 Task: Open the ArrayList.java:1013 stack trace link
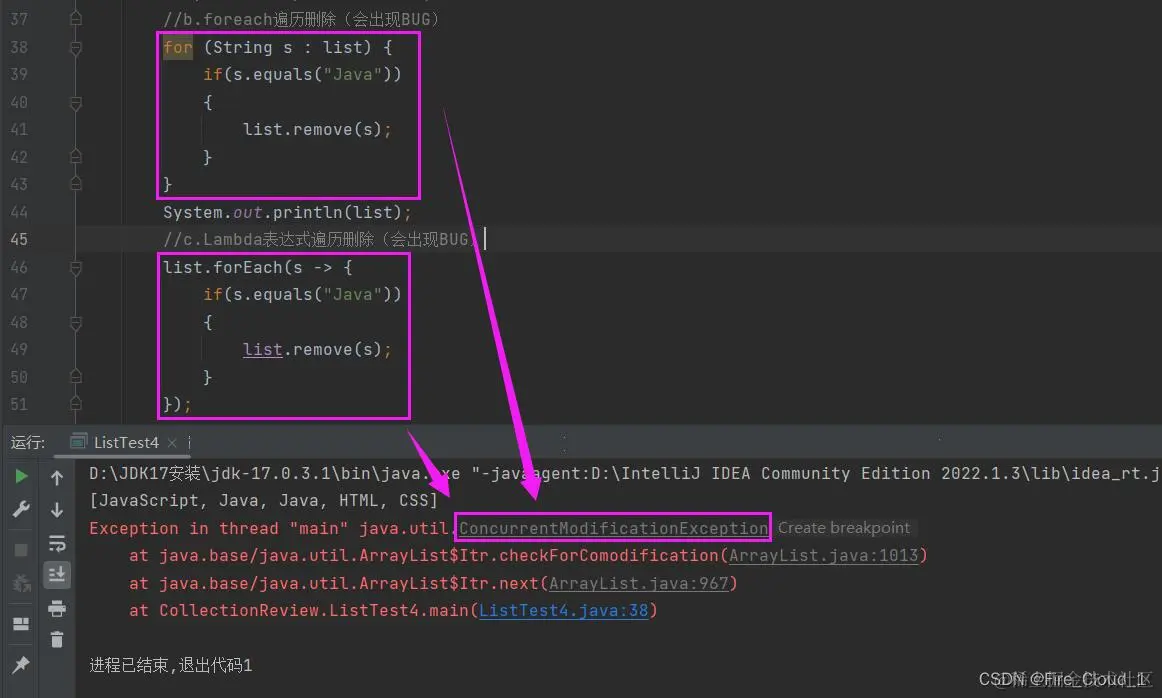pyautogui.click(x=825, y=555)
